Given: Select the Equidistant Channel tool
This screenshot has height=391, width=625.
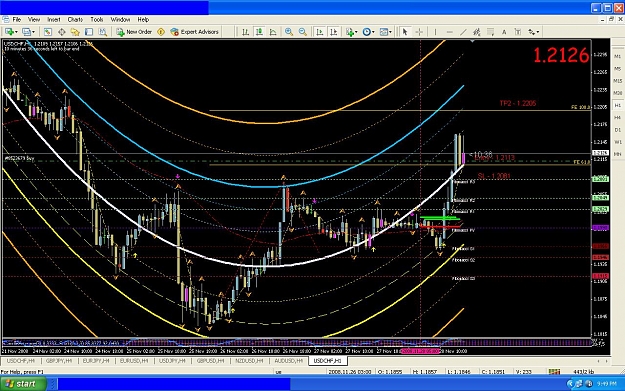Looking at the screenshot, I should [x=476, y=32].
